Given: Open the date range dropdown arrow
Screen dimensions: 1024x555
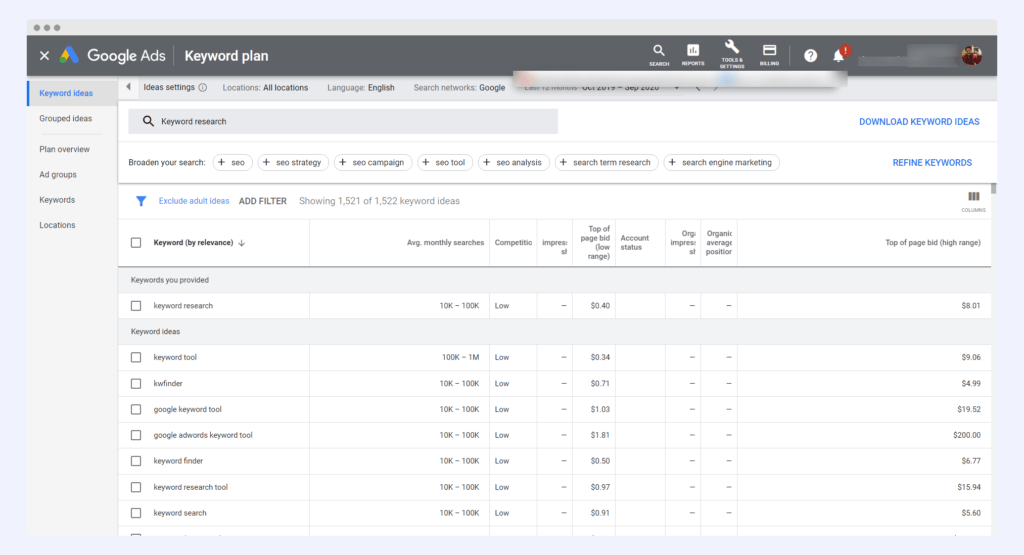Looking at the screenshot, I should click(x=677, y=88).
